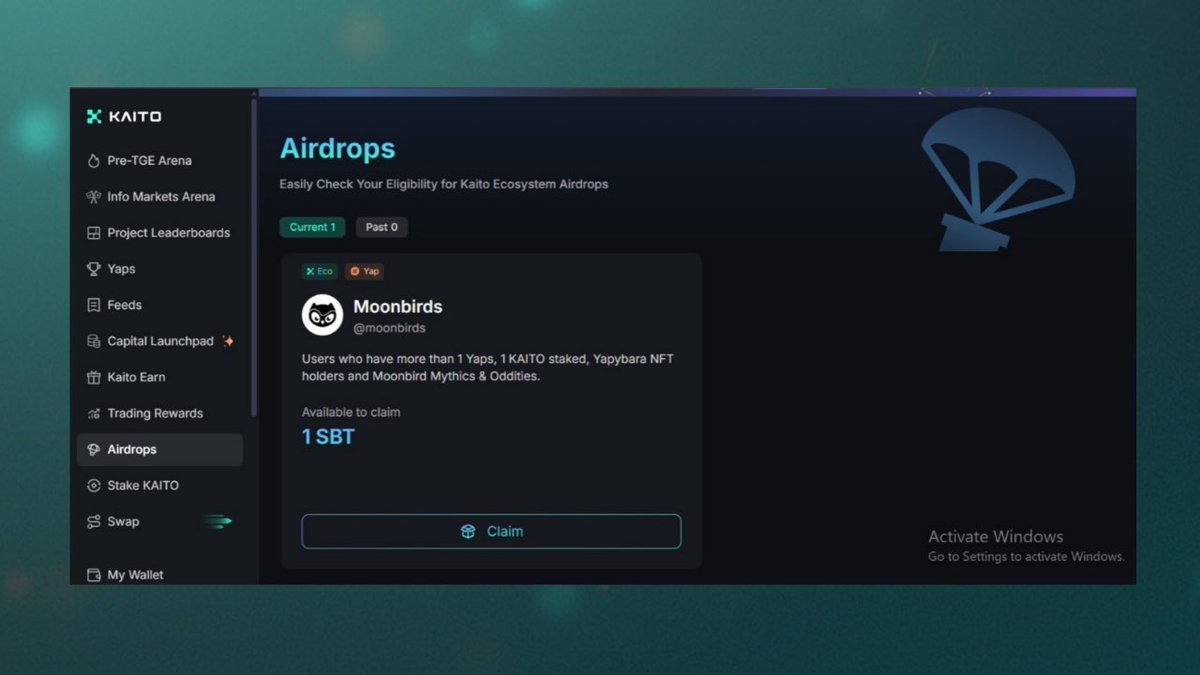
Task: Click the sparkle badge beside Capital Launchpad
Action: 228,341
